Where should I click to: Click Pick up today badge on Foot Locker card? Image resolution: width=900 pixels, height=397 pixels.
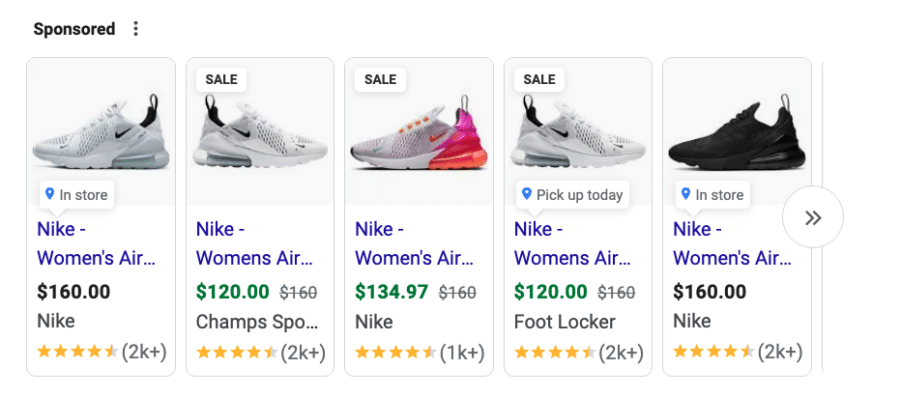pos(572,195)
